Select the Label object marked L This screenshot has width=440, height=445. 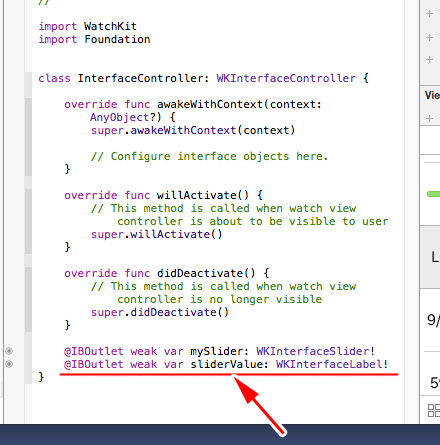click(x=435, y=257)
